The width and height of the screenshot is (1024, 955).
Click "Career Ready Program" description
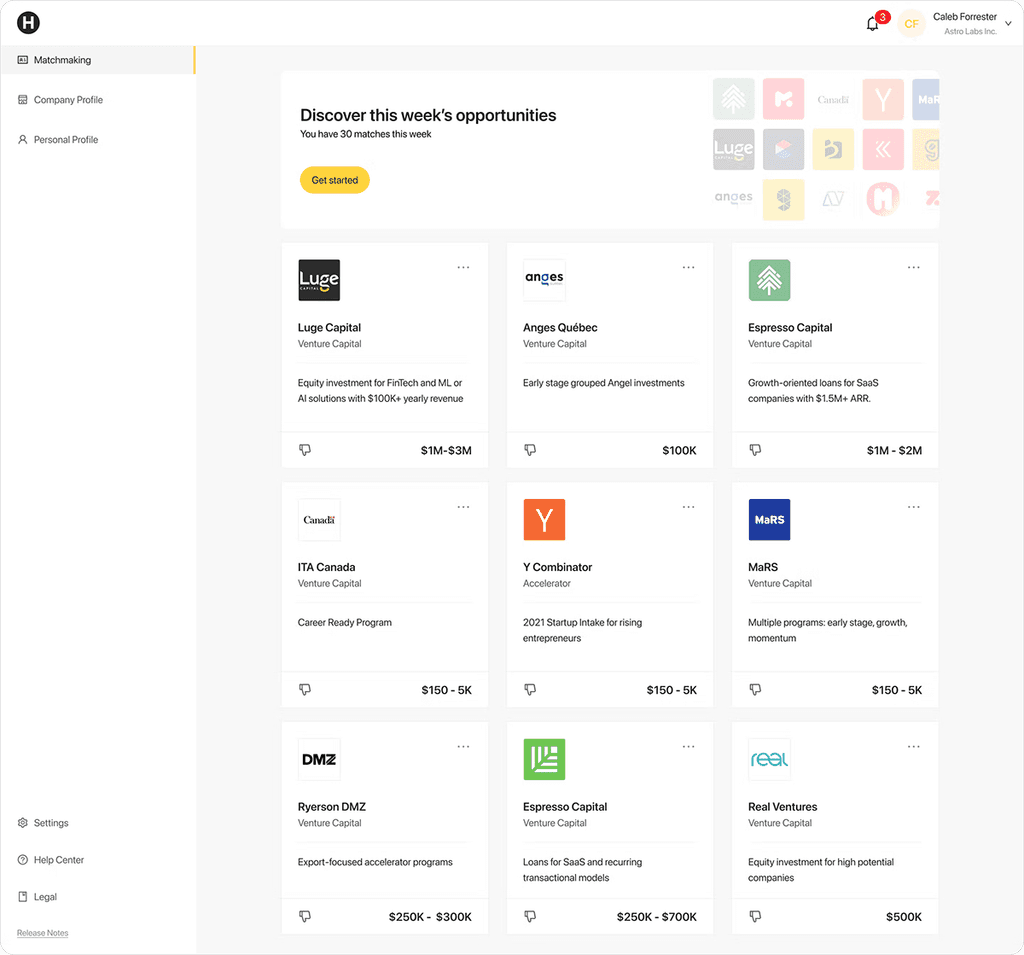tap(345, 623)
